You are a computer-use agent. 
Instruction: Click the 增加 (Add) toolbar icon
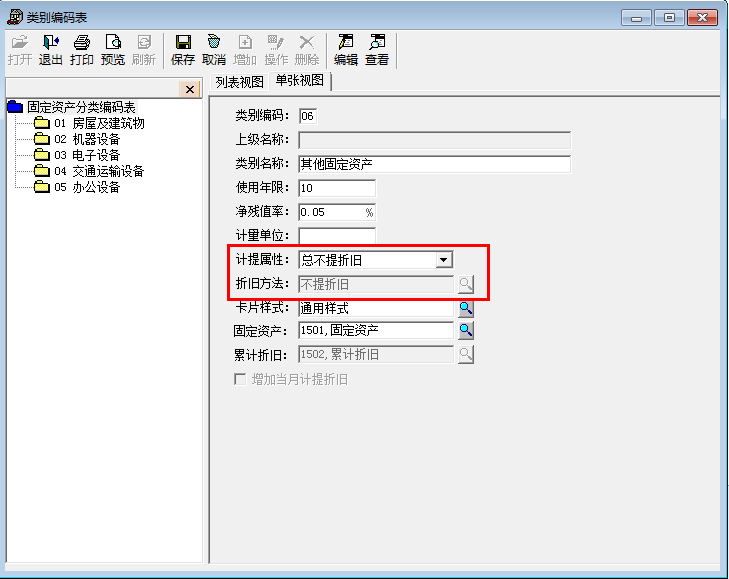(245, 50)
